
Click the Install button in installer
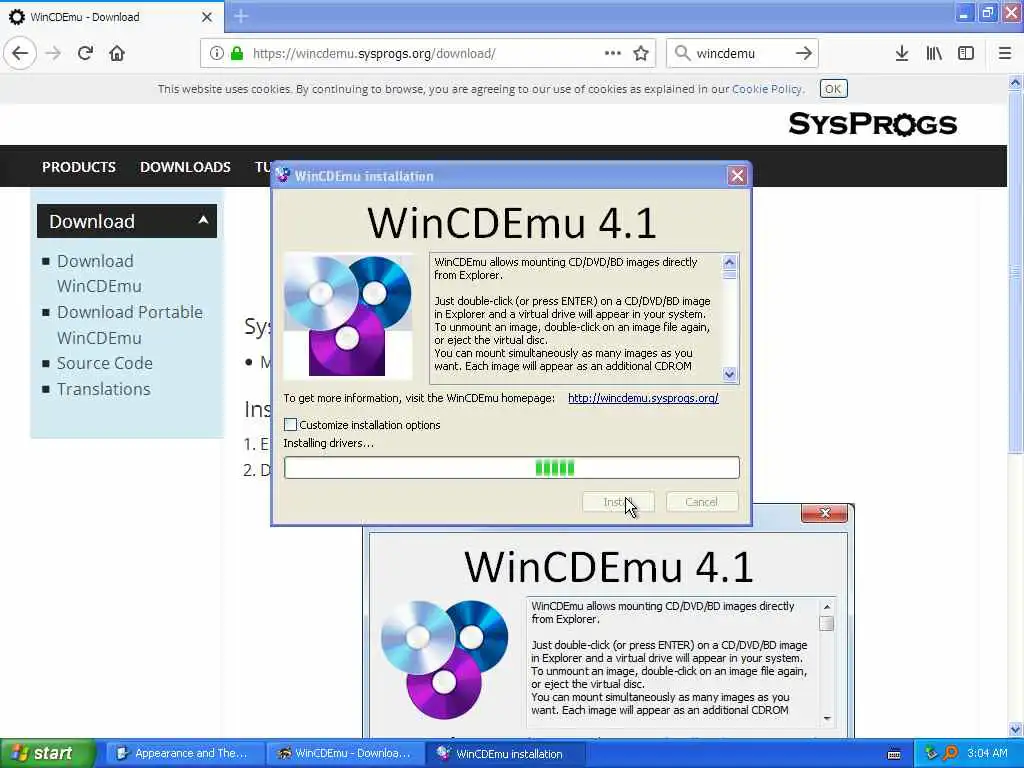pos(618,502)
